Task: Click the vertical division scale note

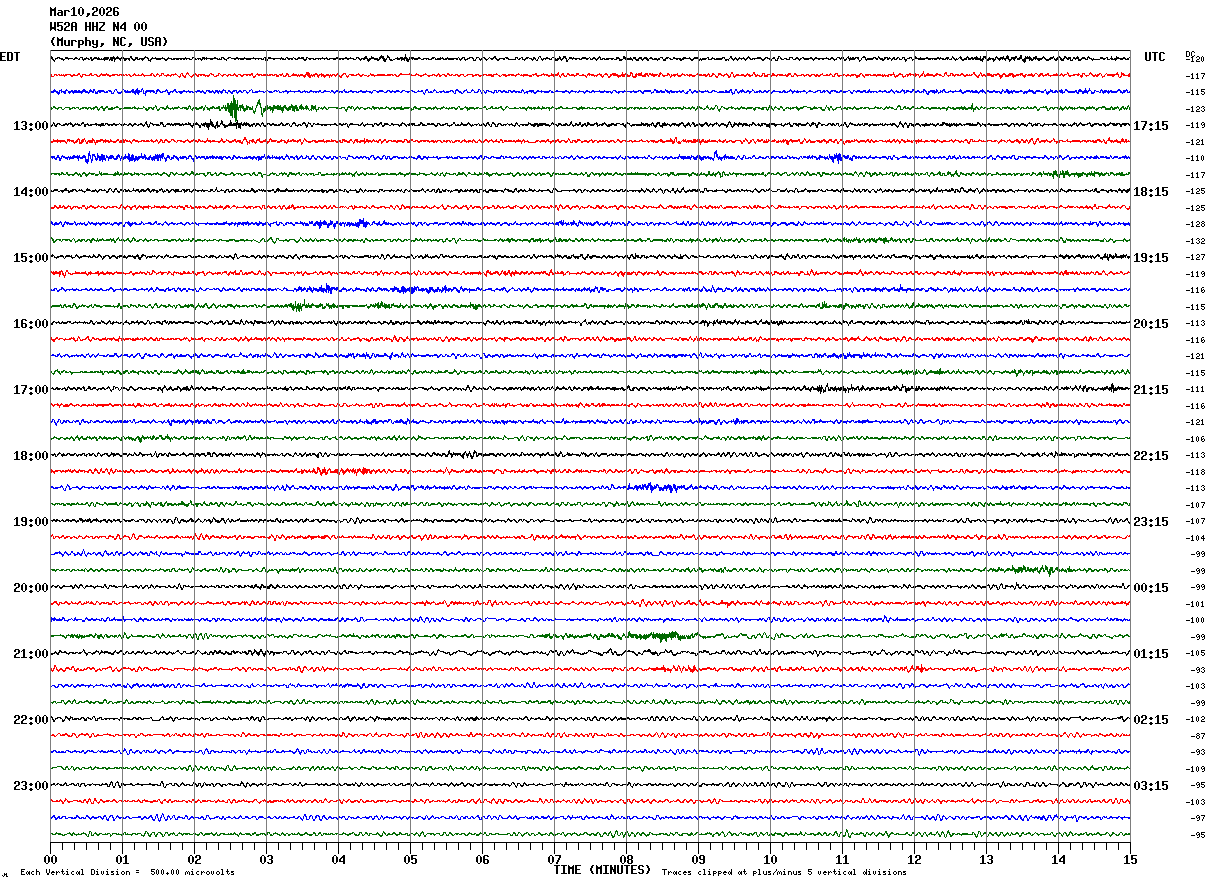Action: pyautogui.click(x=127, y=873)
